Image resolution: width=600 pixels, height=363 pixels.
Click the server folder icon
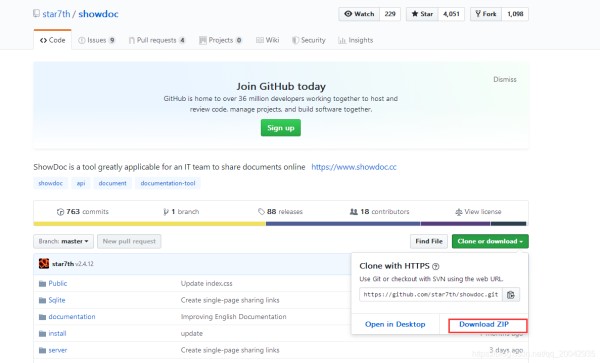tap(42, 350)
